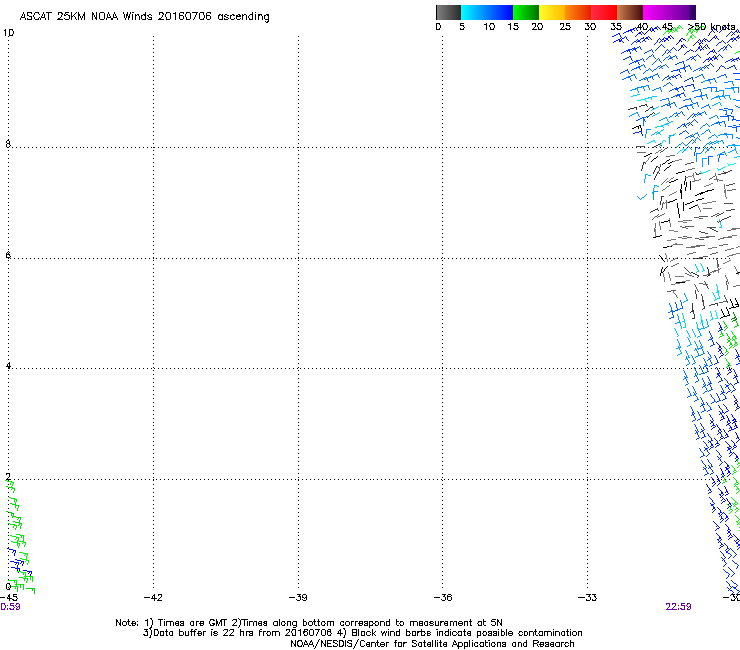Click the gray 0–5 knots color bar segment

pos(448,12)
